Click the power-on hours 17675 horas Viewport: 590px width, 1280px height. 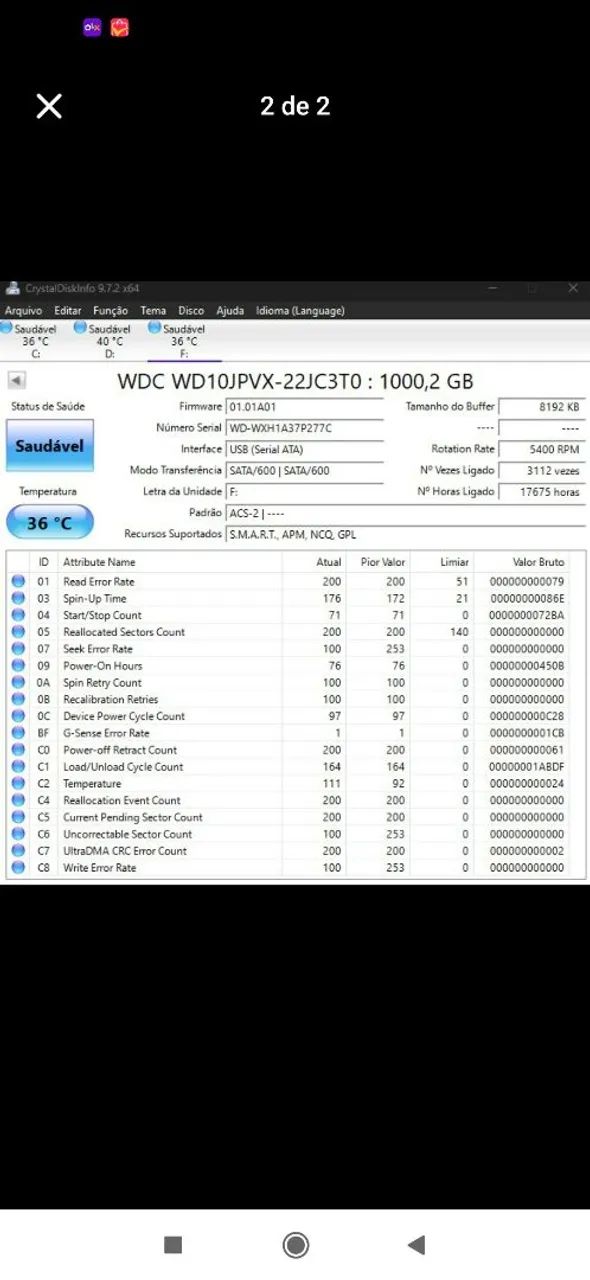click(542, 491)
